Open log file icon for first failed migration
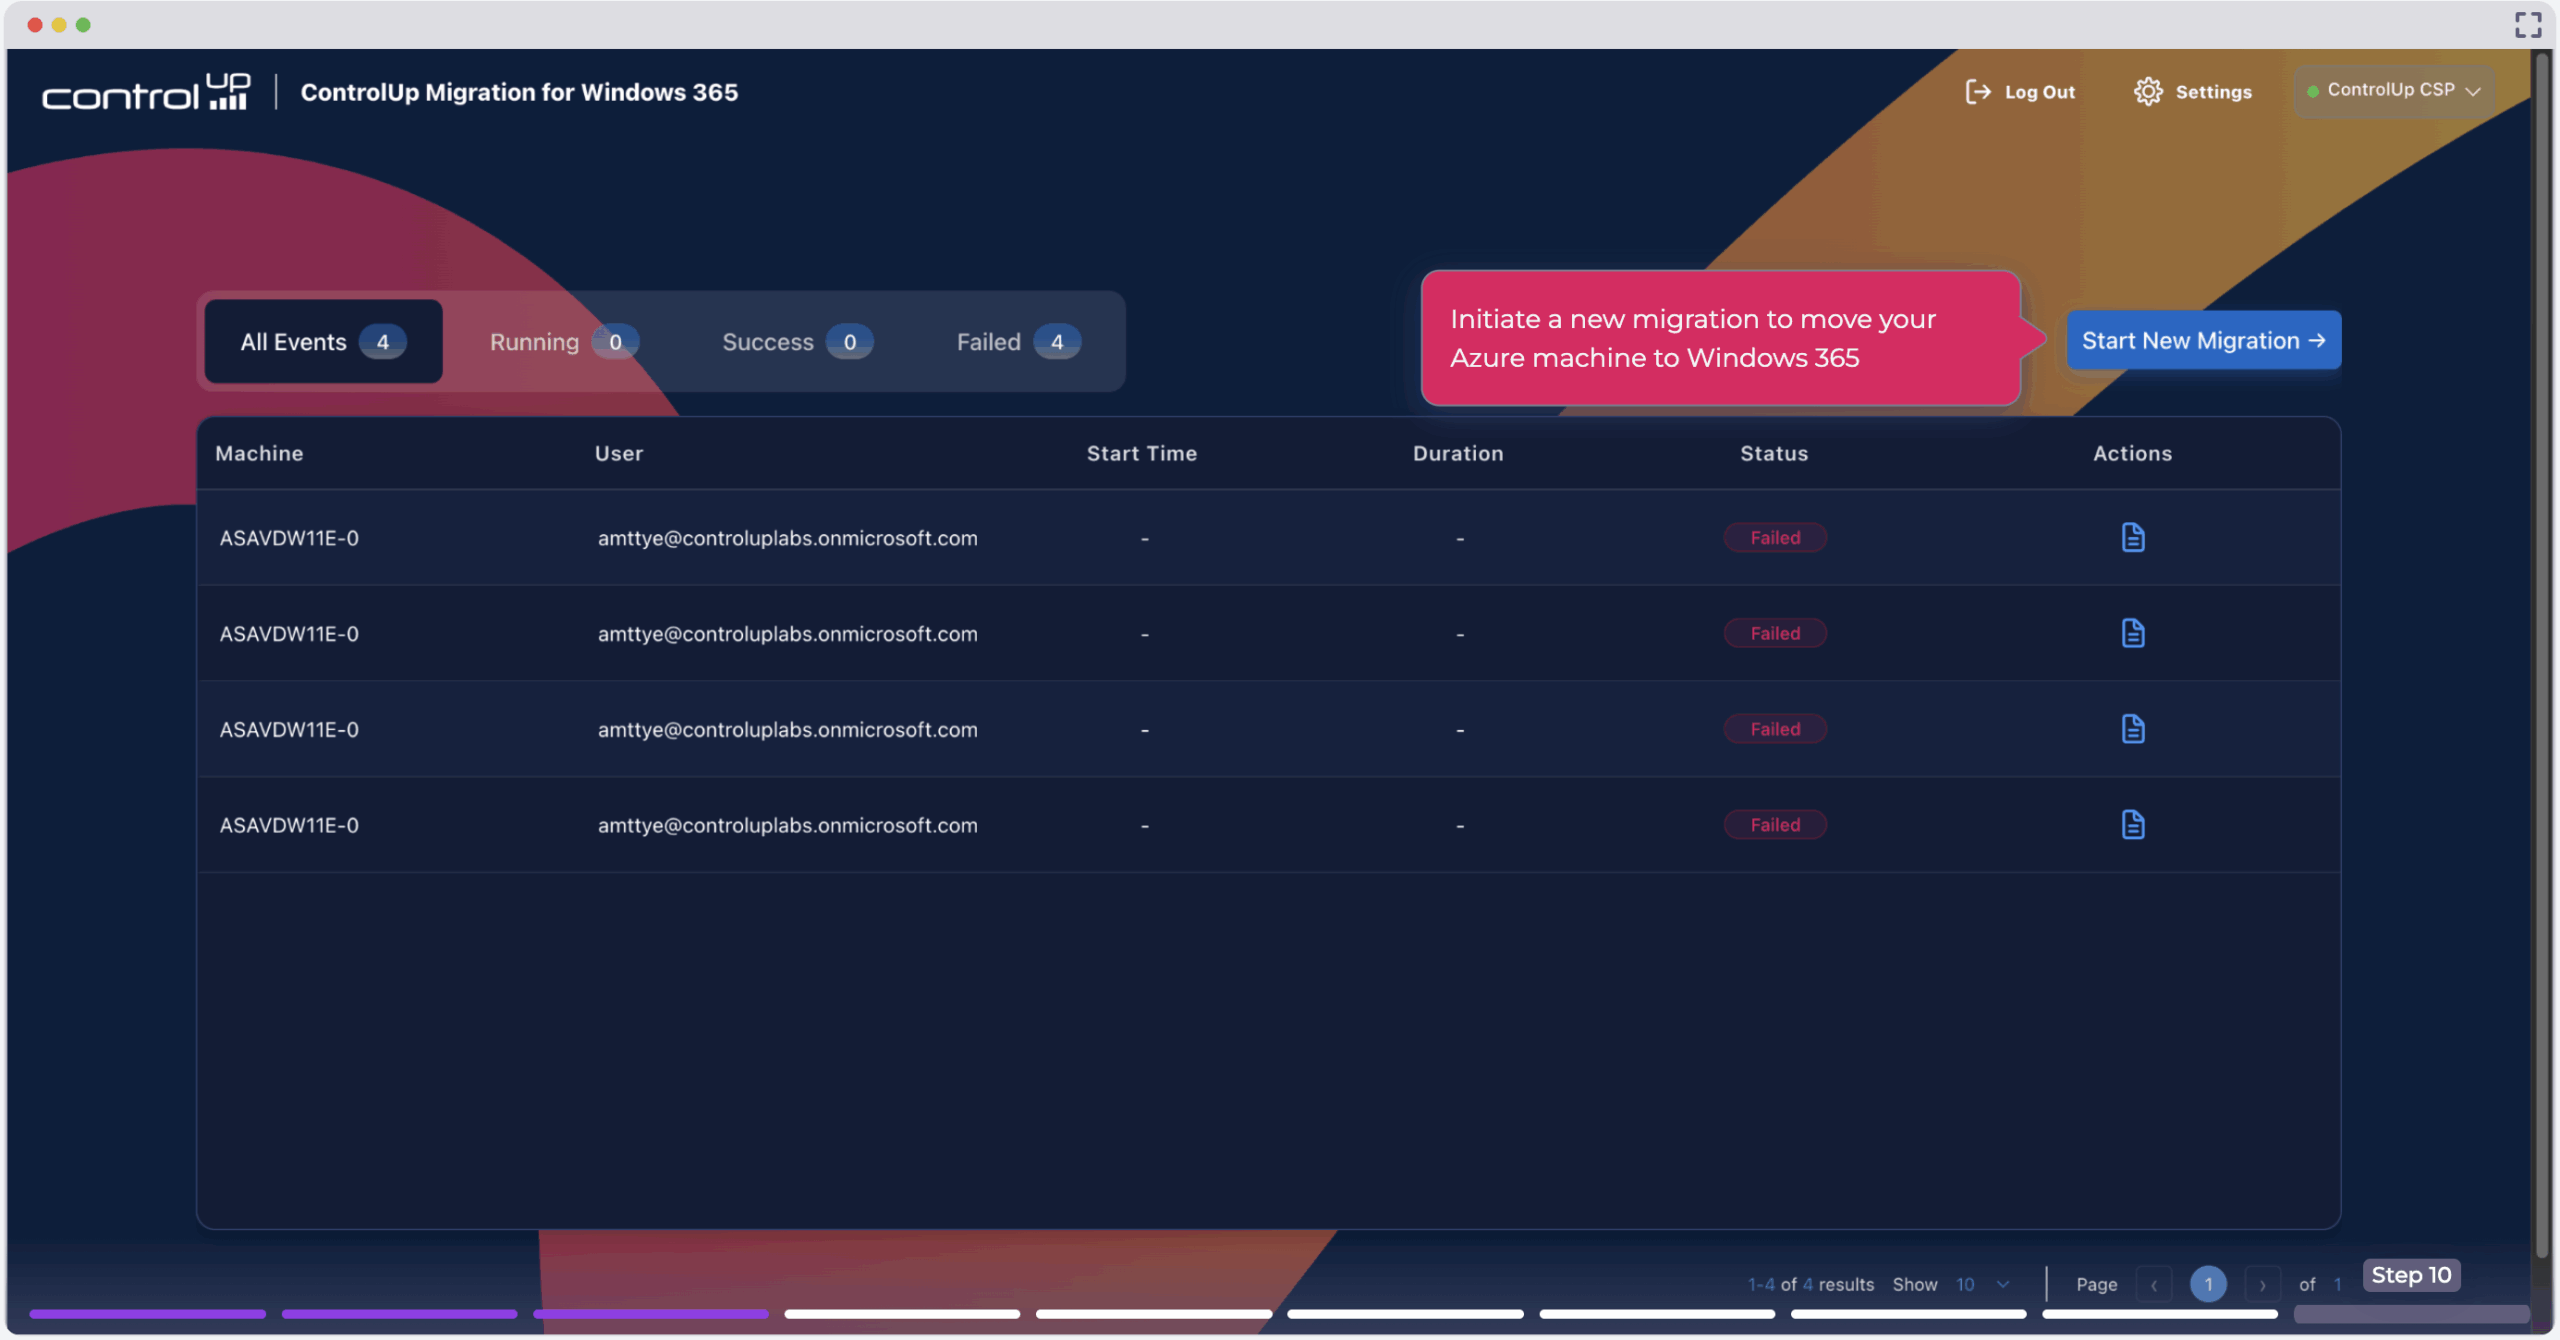This screenshot has width=2560, height=1340. (x=2132, y=538)
